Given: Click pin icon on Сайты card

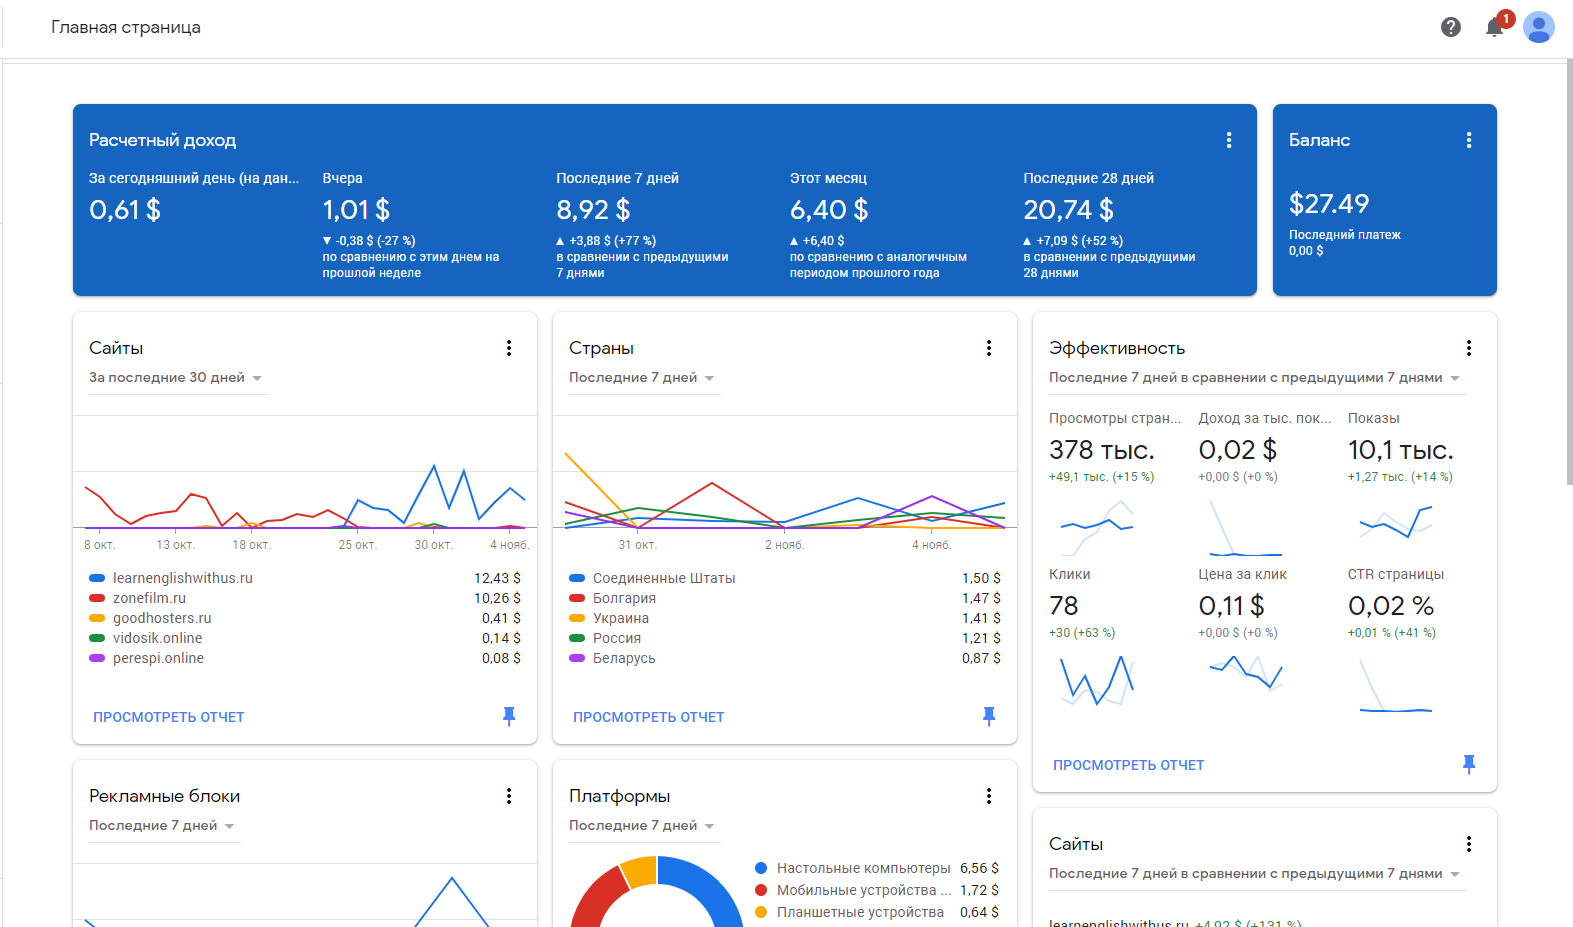Looking at the screenshot, I should click(x=509, y=716).
